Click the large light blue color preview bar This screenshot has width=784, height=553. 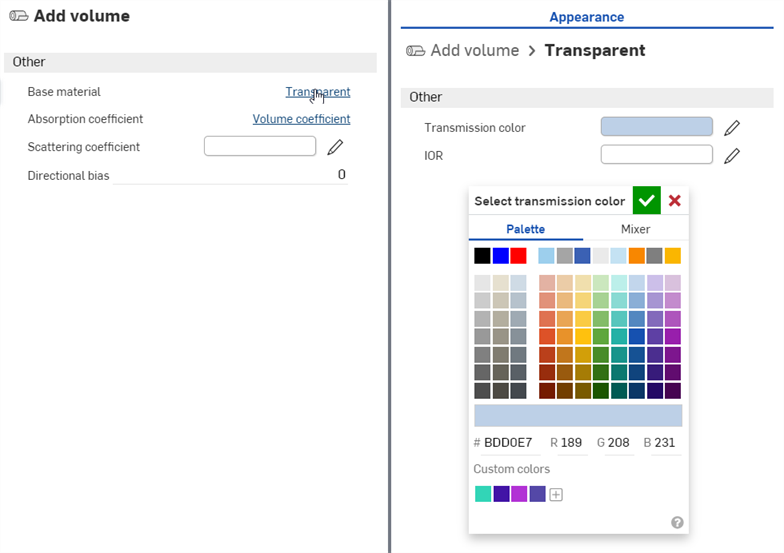(578, 416)
